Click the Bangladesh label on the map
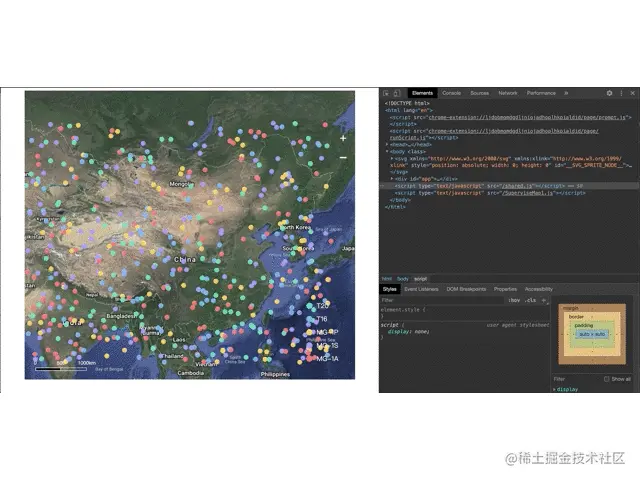The width and height of the screenshot is (640, 480). 121,316
